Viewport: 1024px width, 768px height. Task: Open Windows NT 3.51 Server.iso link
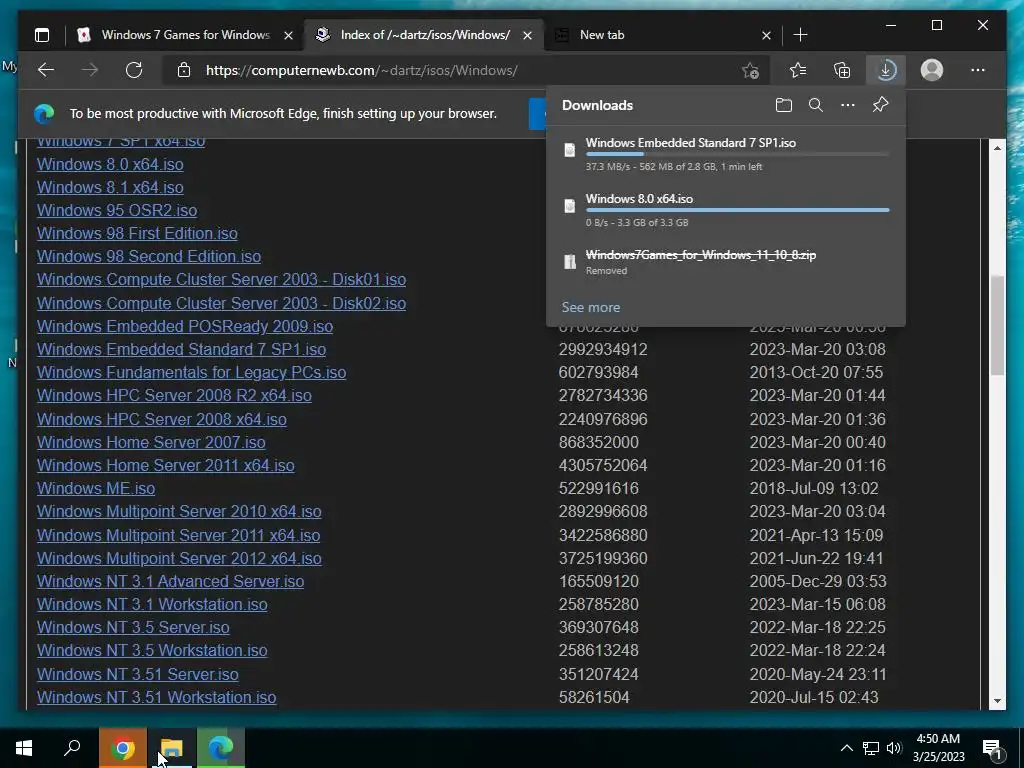tap(138, 674)
